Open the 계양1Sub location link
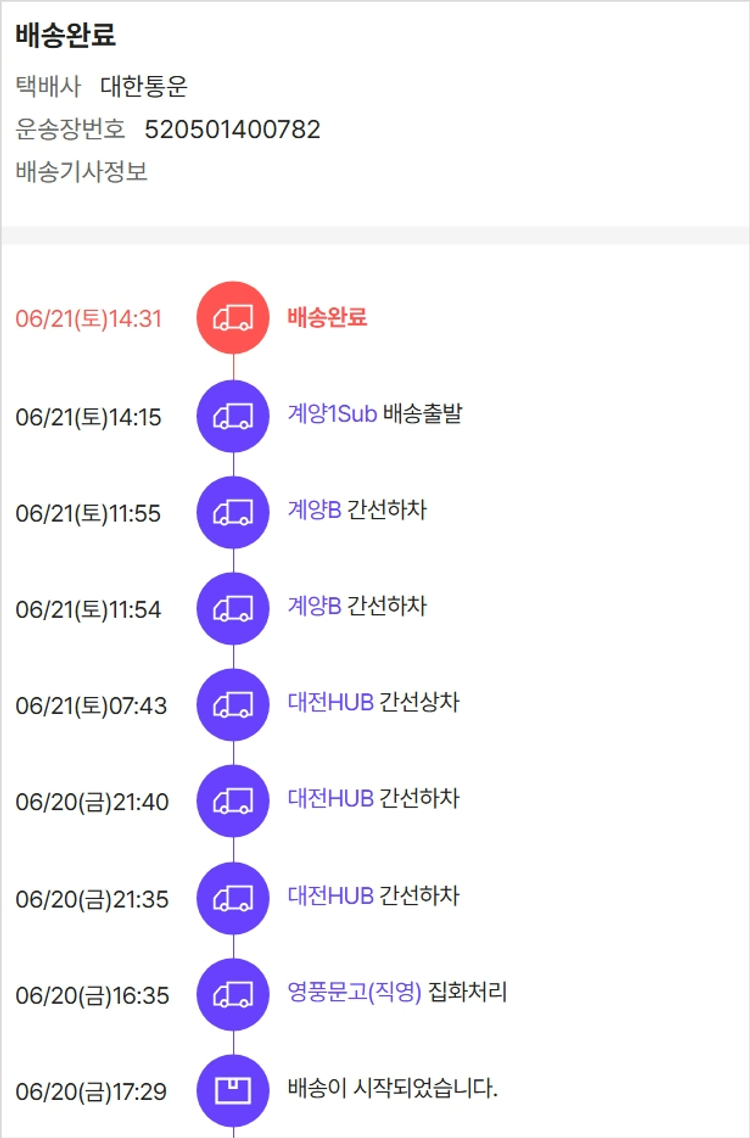 [x=332, y=414]
